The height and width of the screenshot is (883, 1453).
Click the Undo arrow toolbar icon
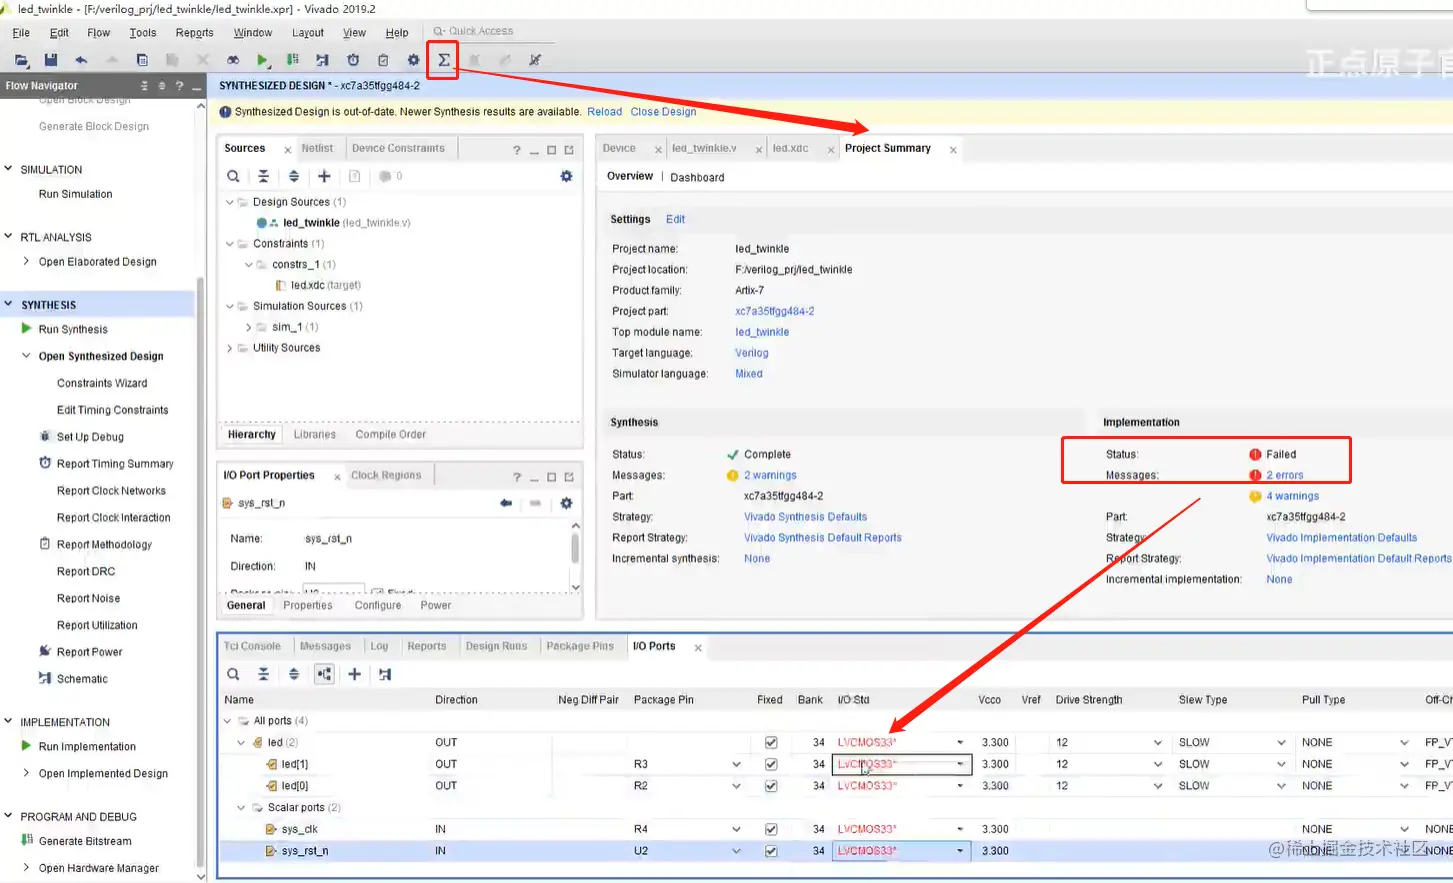(x=81, y=60)
